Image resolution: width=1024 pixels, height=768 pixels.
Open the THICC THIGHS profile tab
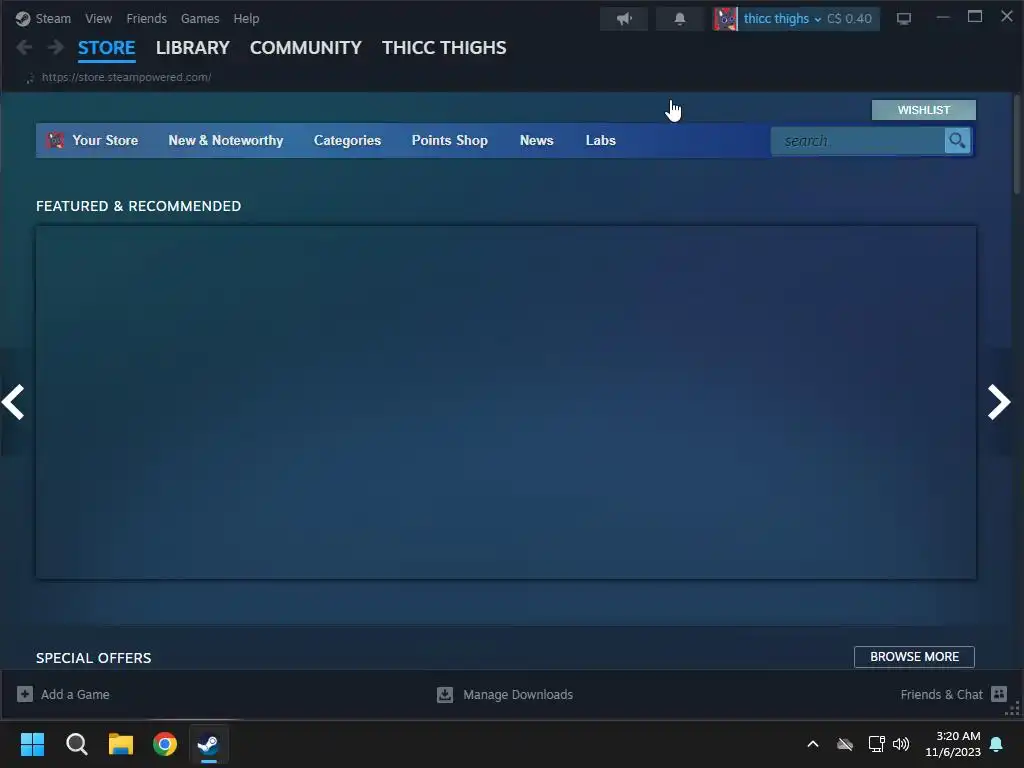click(x=444, y=48)
